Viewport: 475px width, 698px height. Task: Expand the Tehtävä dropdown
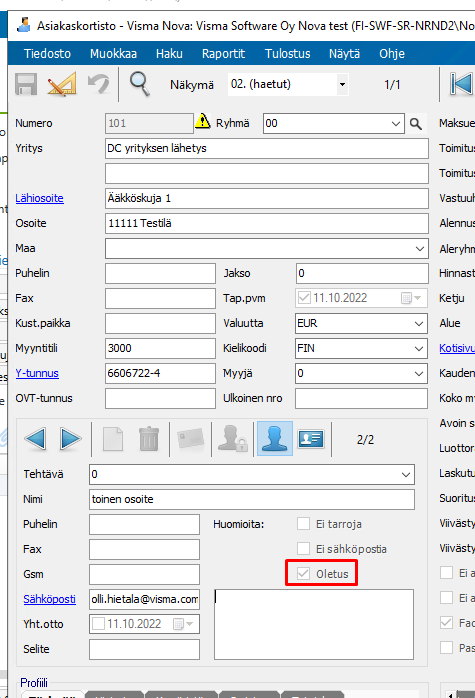(406, 474)
